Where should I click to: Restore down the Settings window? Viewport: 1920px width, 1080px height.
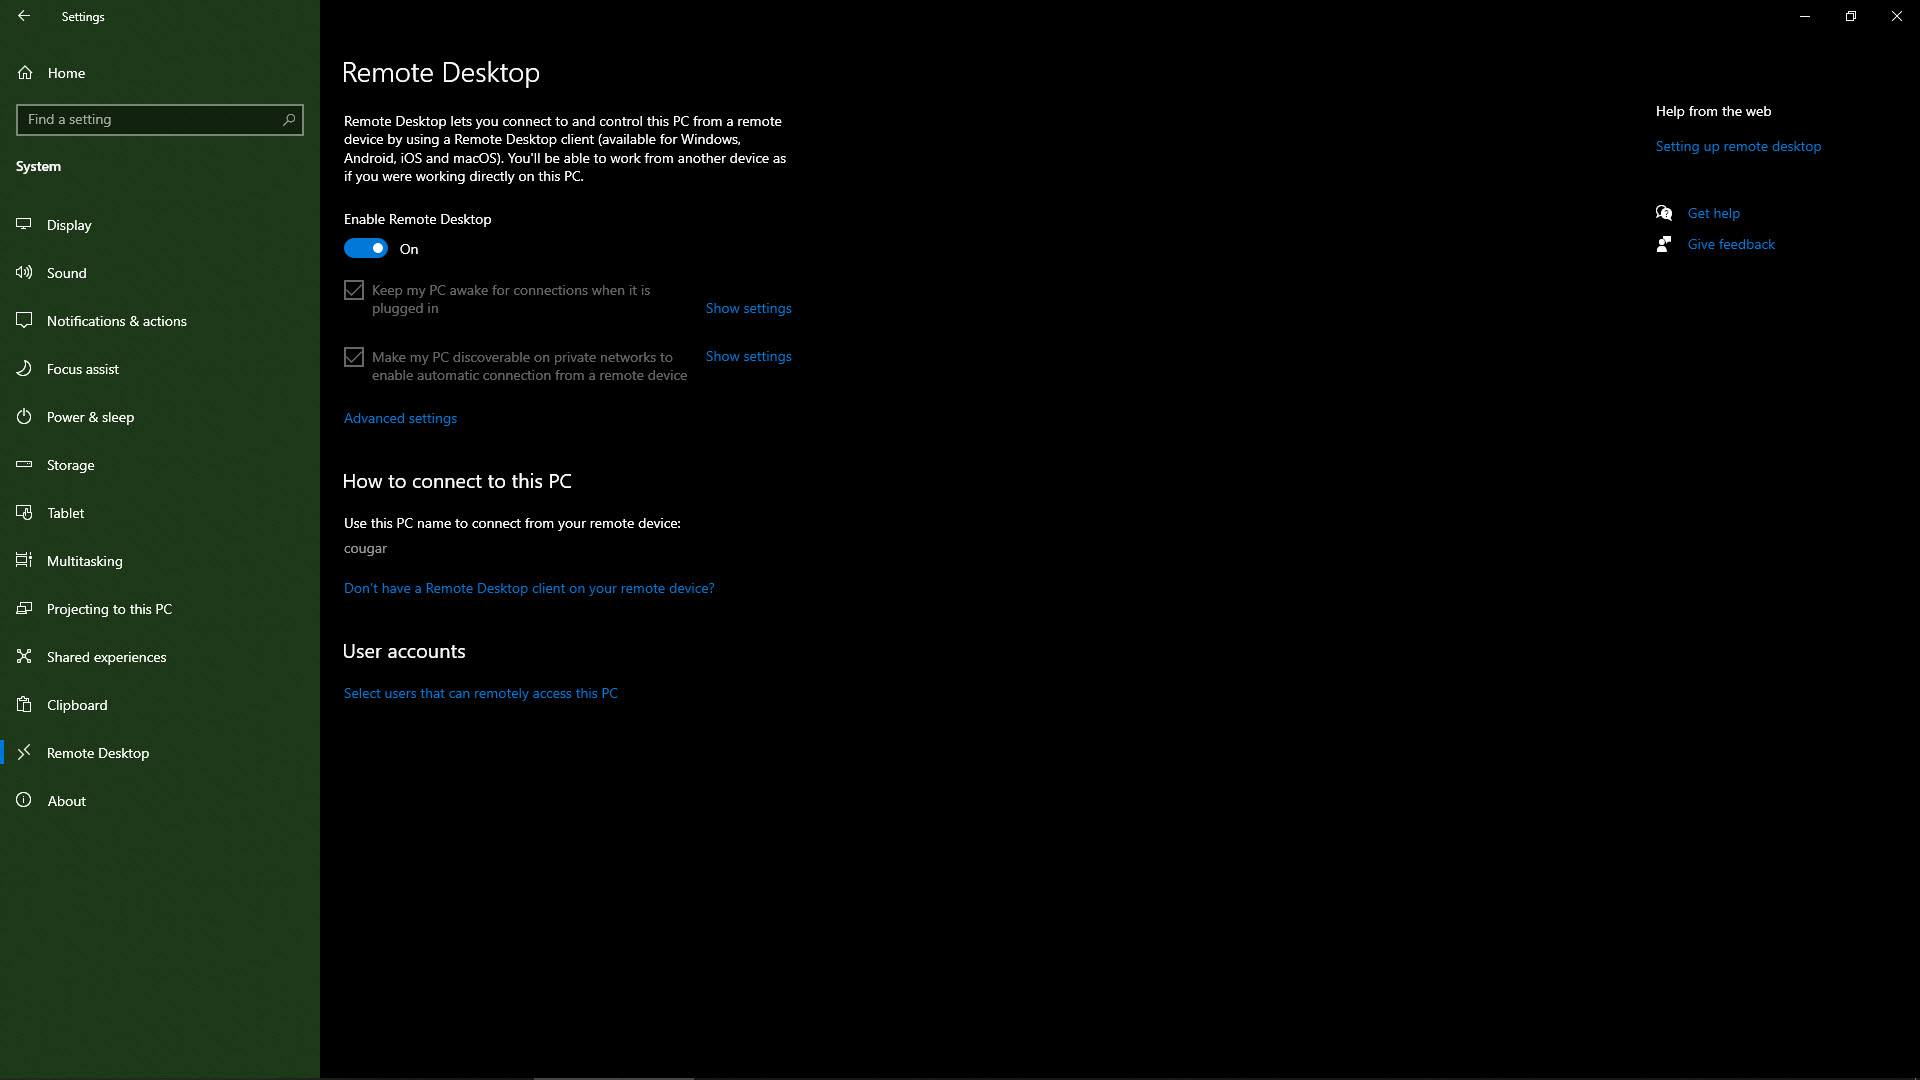point(1851,16)
